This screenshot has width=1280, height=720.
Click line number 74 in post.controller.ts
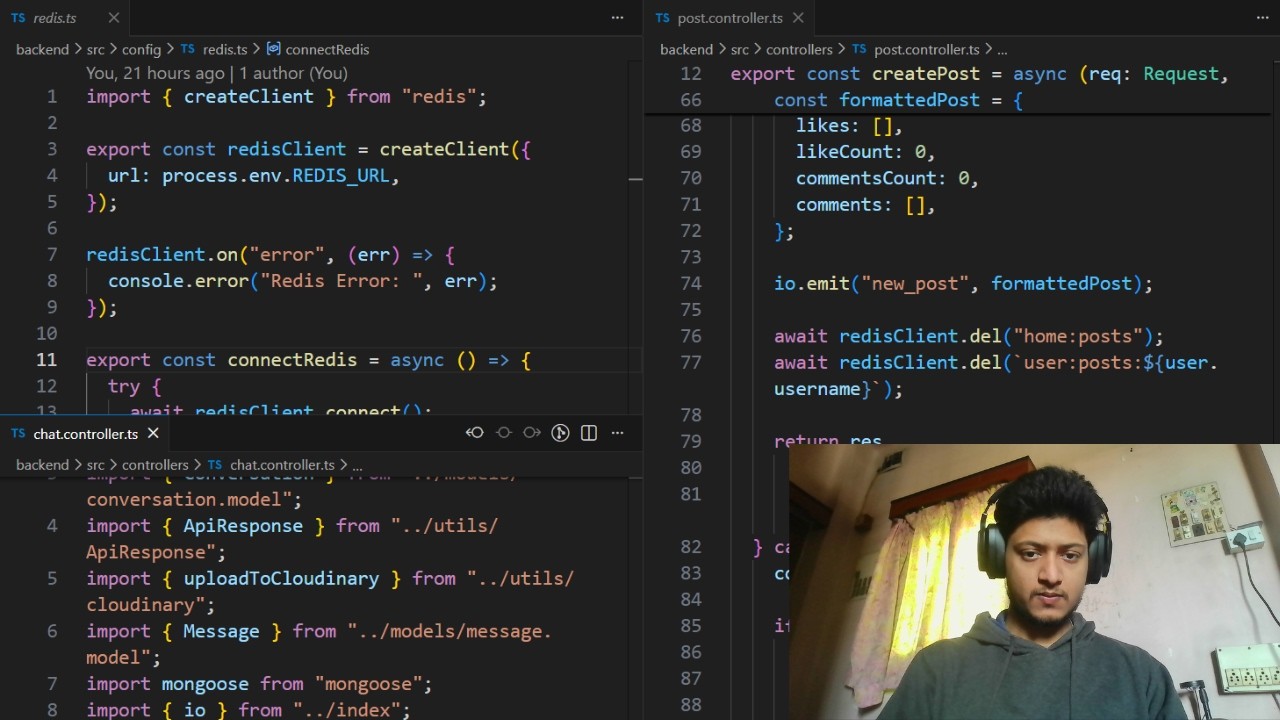(691, 284)
